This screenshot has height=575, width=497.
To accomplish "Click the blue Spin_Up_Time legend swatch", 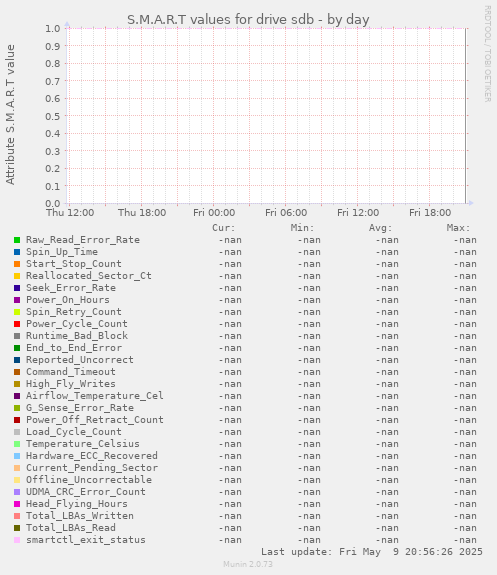I will tap(17, 252).
